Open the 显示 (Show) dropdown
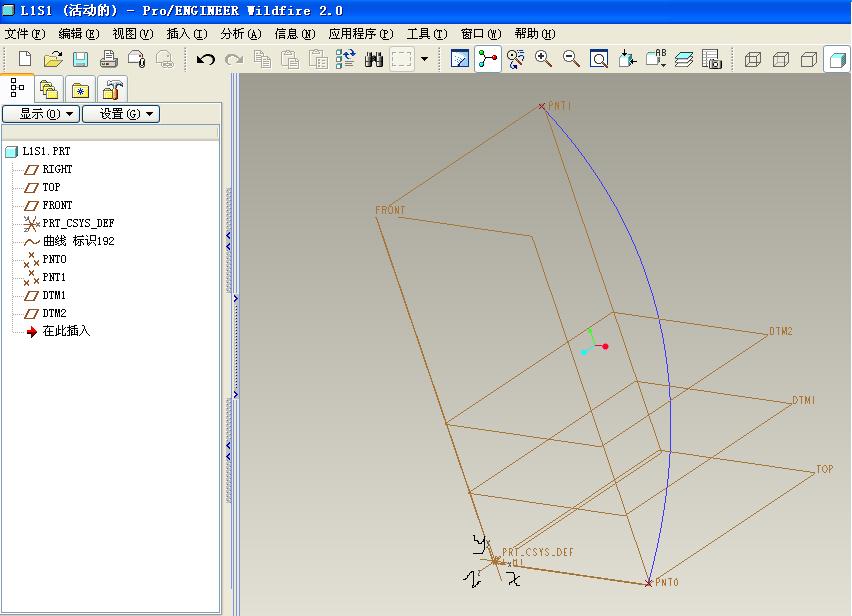Screen dimensions: 852x616 [41, 114]
